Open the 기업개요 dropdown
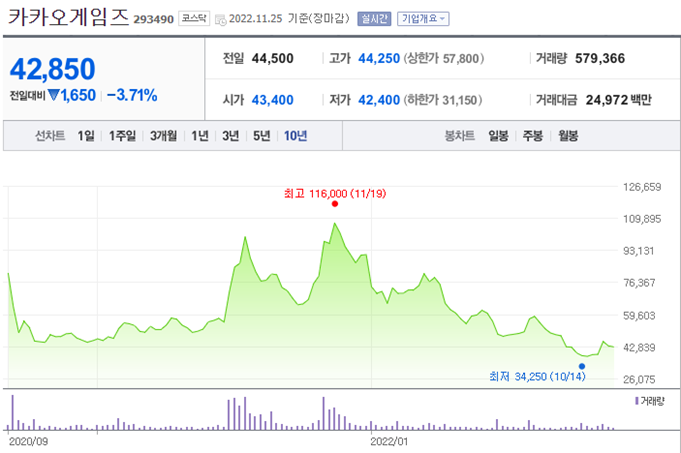Image resolution: width=681 pixels, height=453 pixels. (x=423, y=19)
